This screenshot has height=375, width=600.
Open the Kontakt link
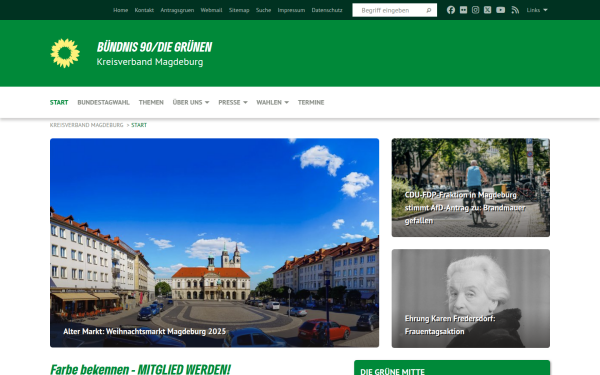point(144,10)
